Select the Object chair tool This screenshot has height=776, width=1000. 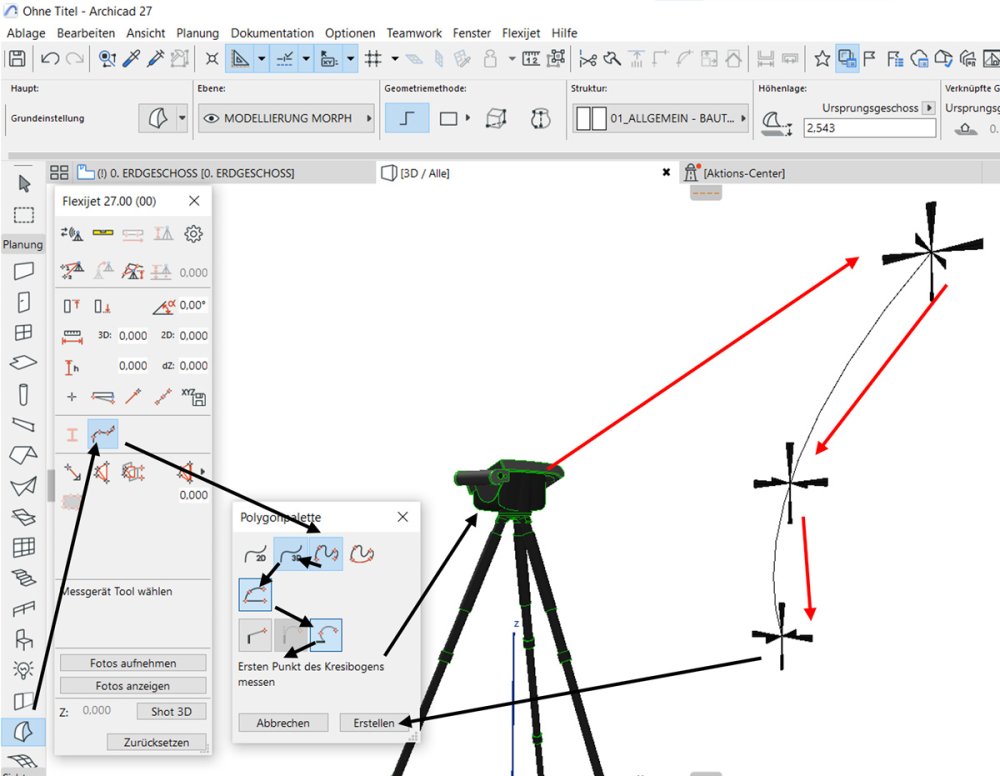[x=24, y=639]
